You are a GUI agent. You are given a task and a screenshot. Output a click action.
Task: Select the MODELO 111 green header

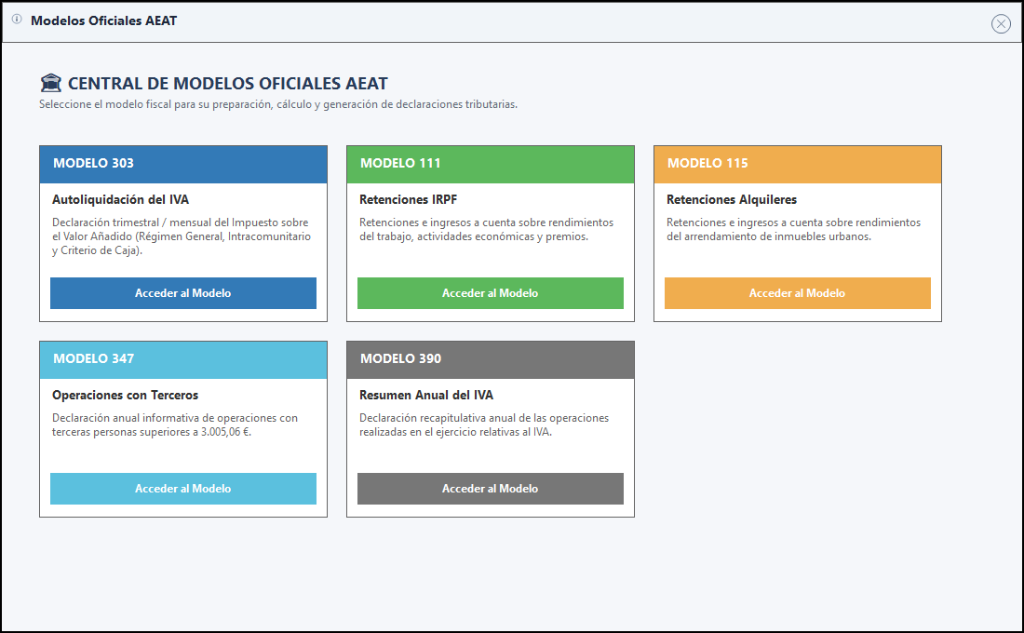(x=490, y=164)
